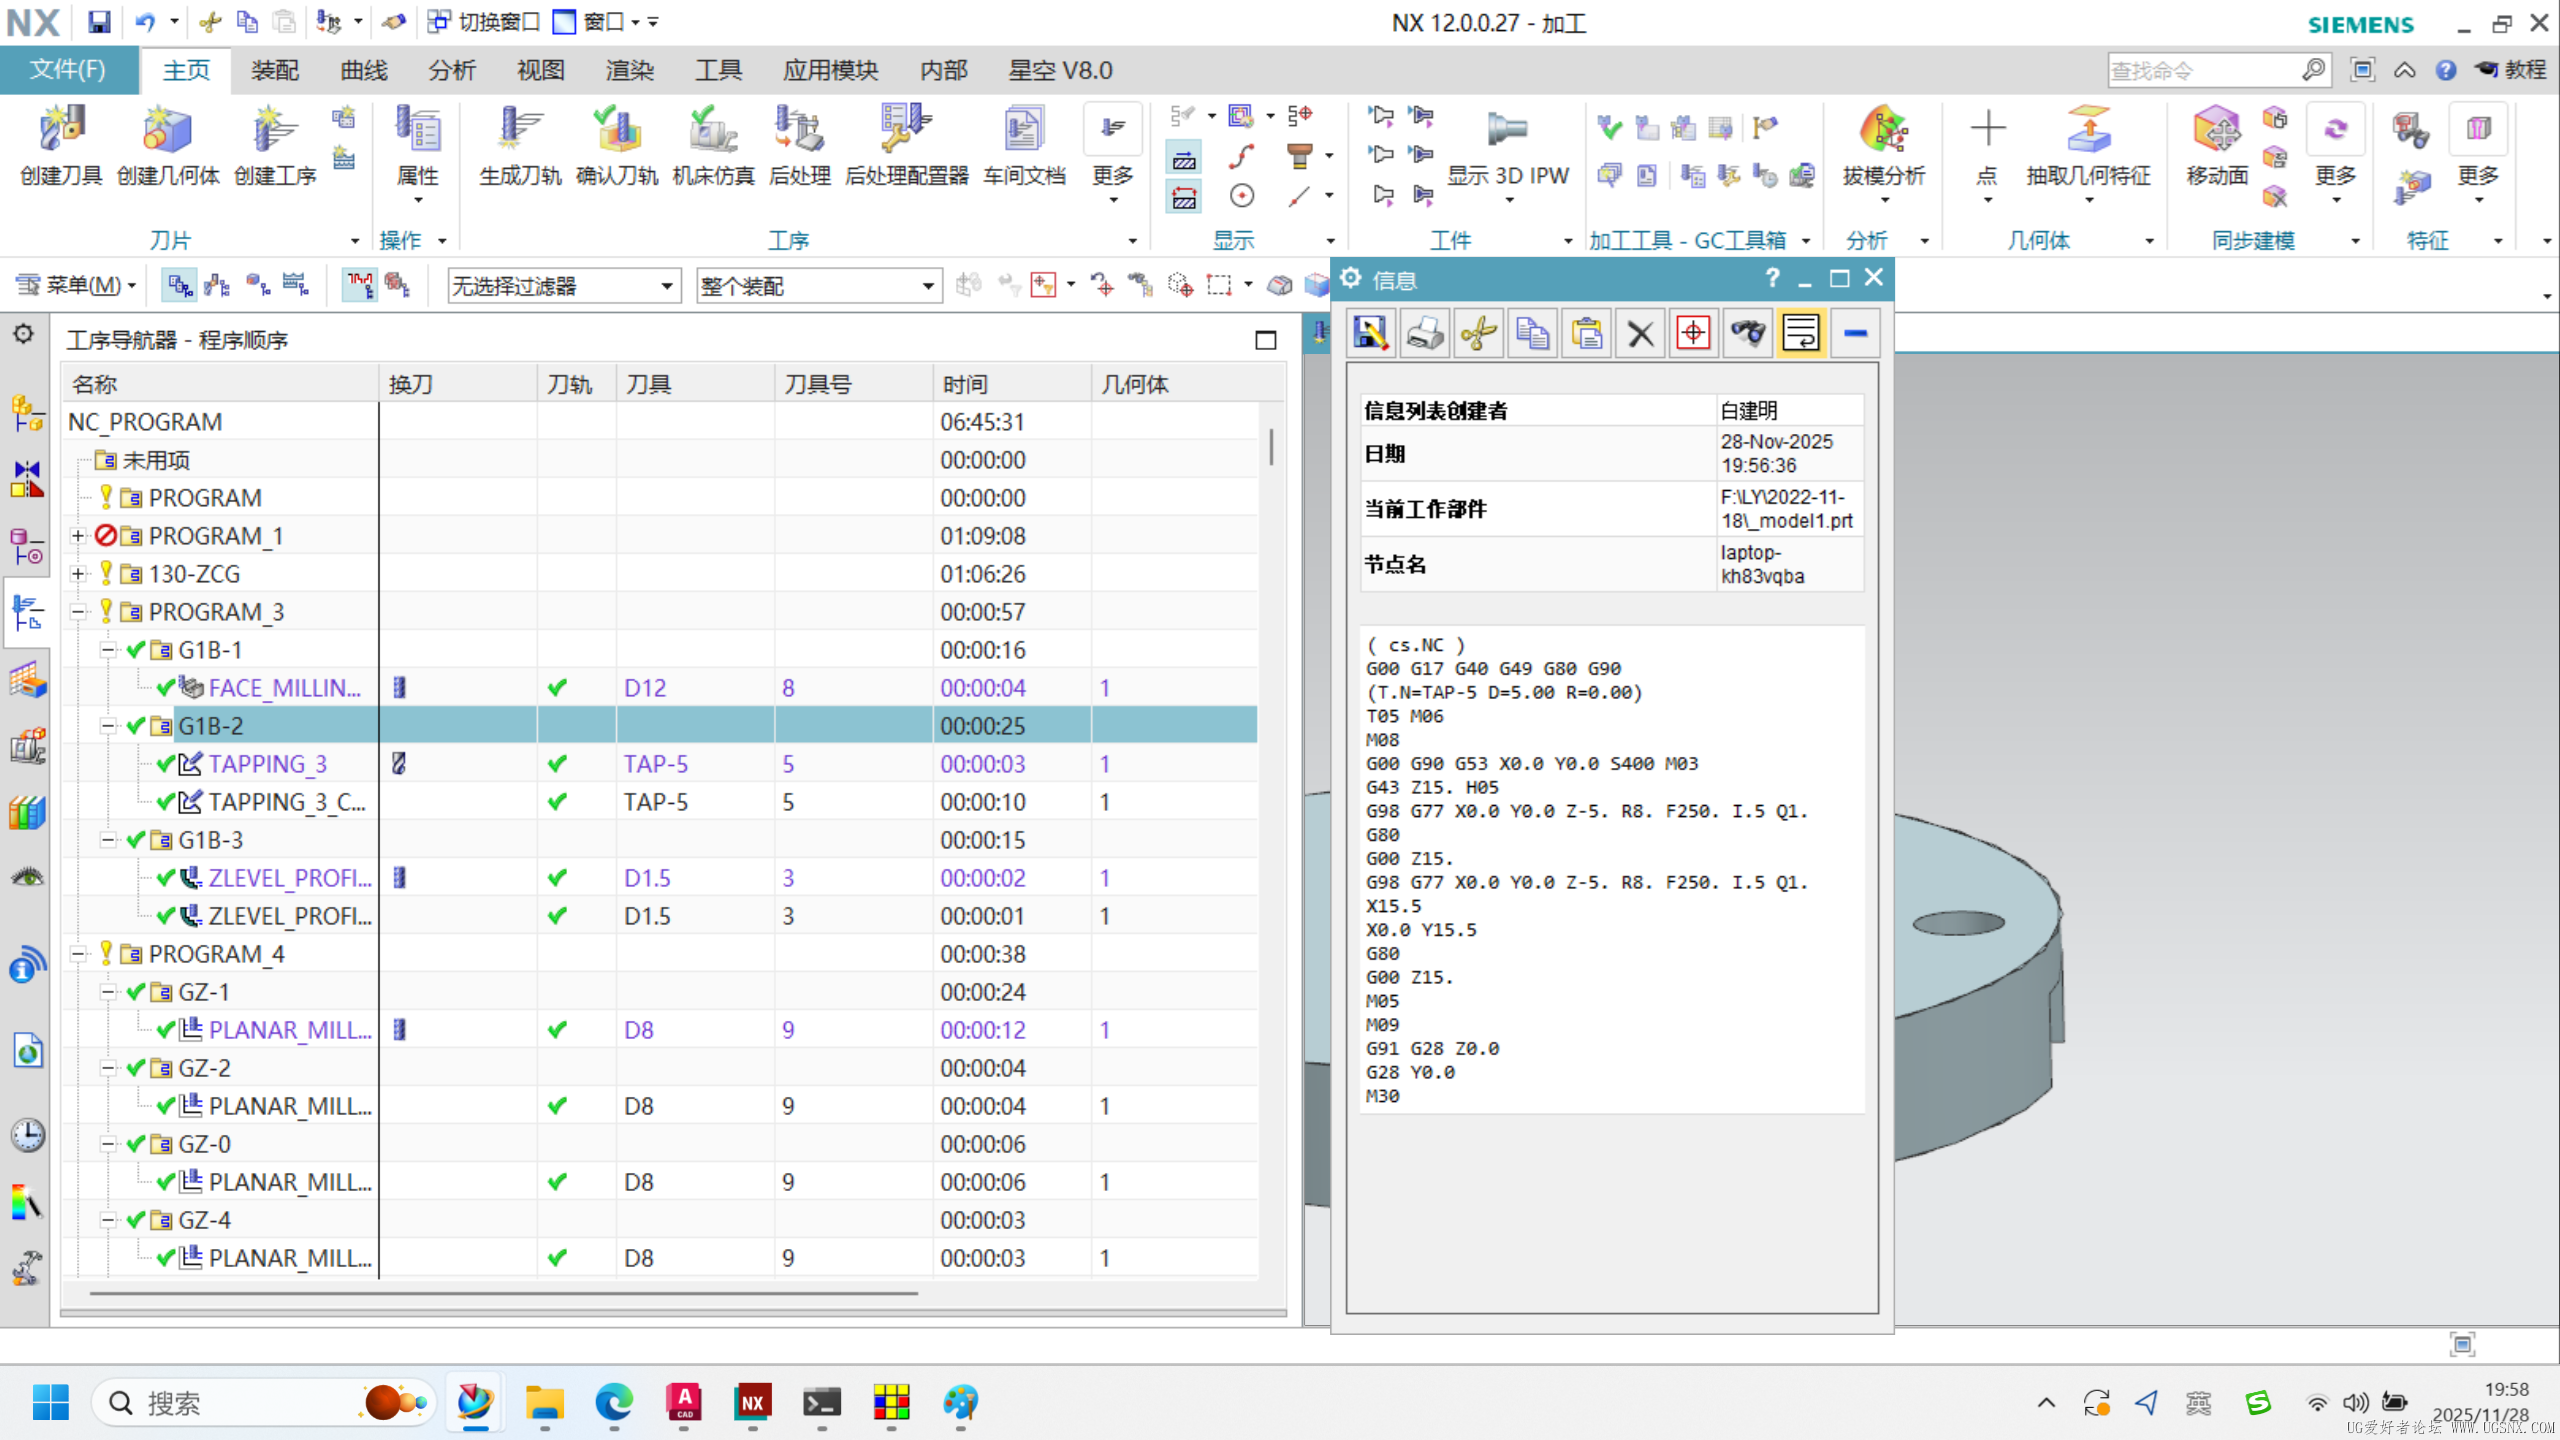
Task: Click the print icon in Information window
Action: tap(1424, 333)
